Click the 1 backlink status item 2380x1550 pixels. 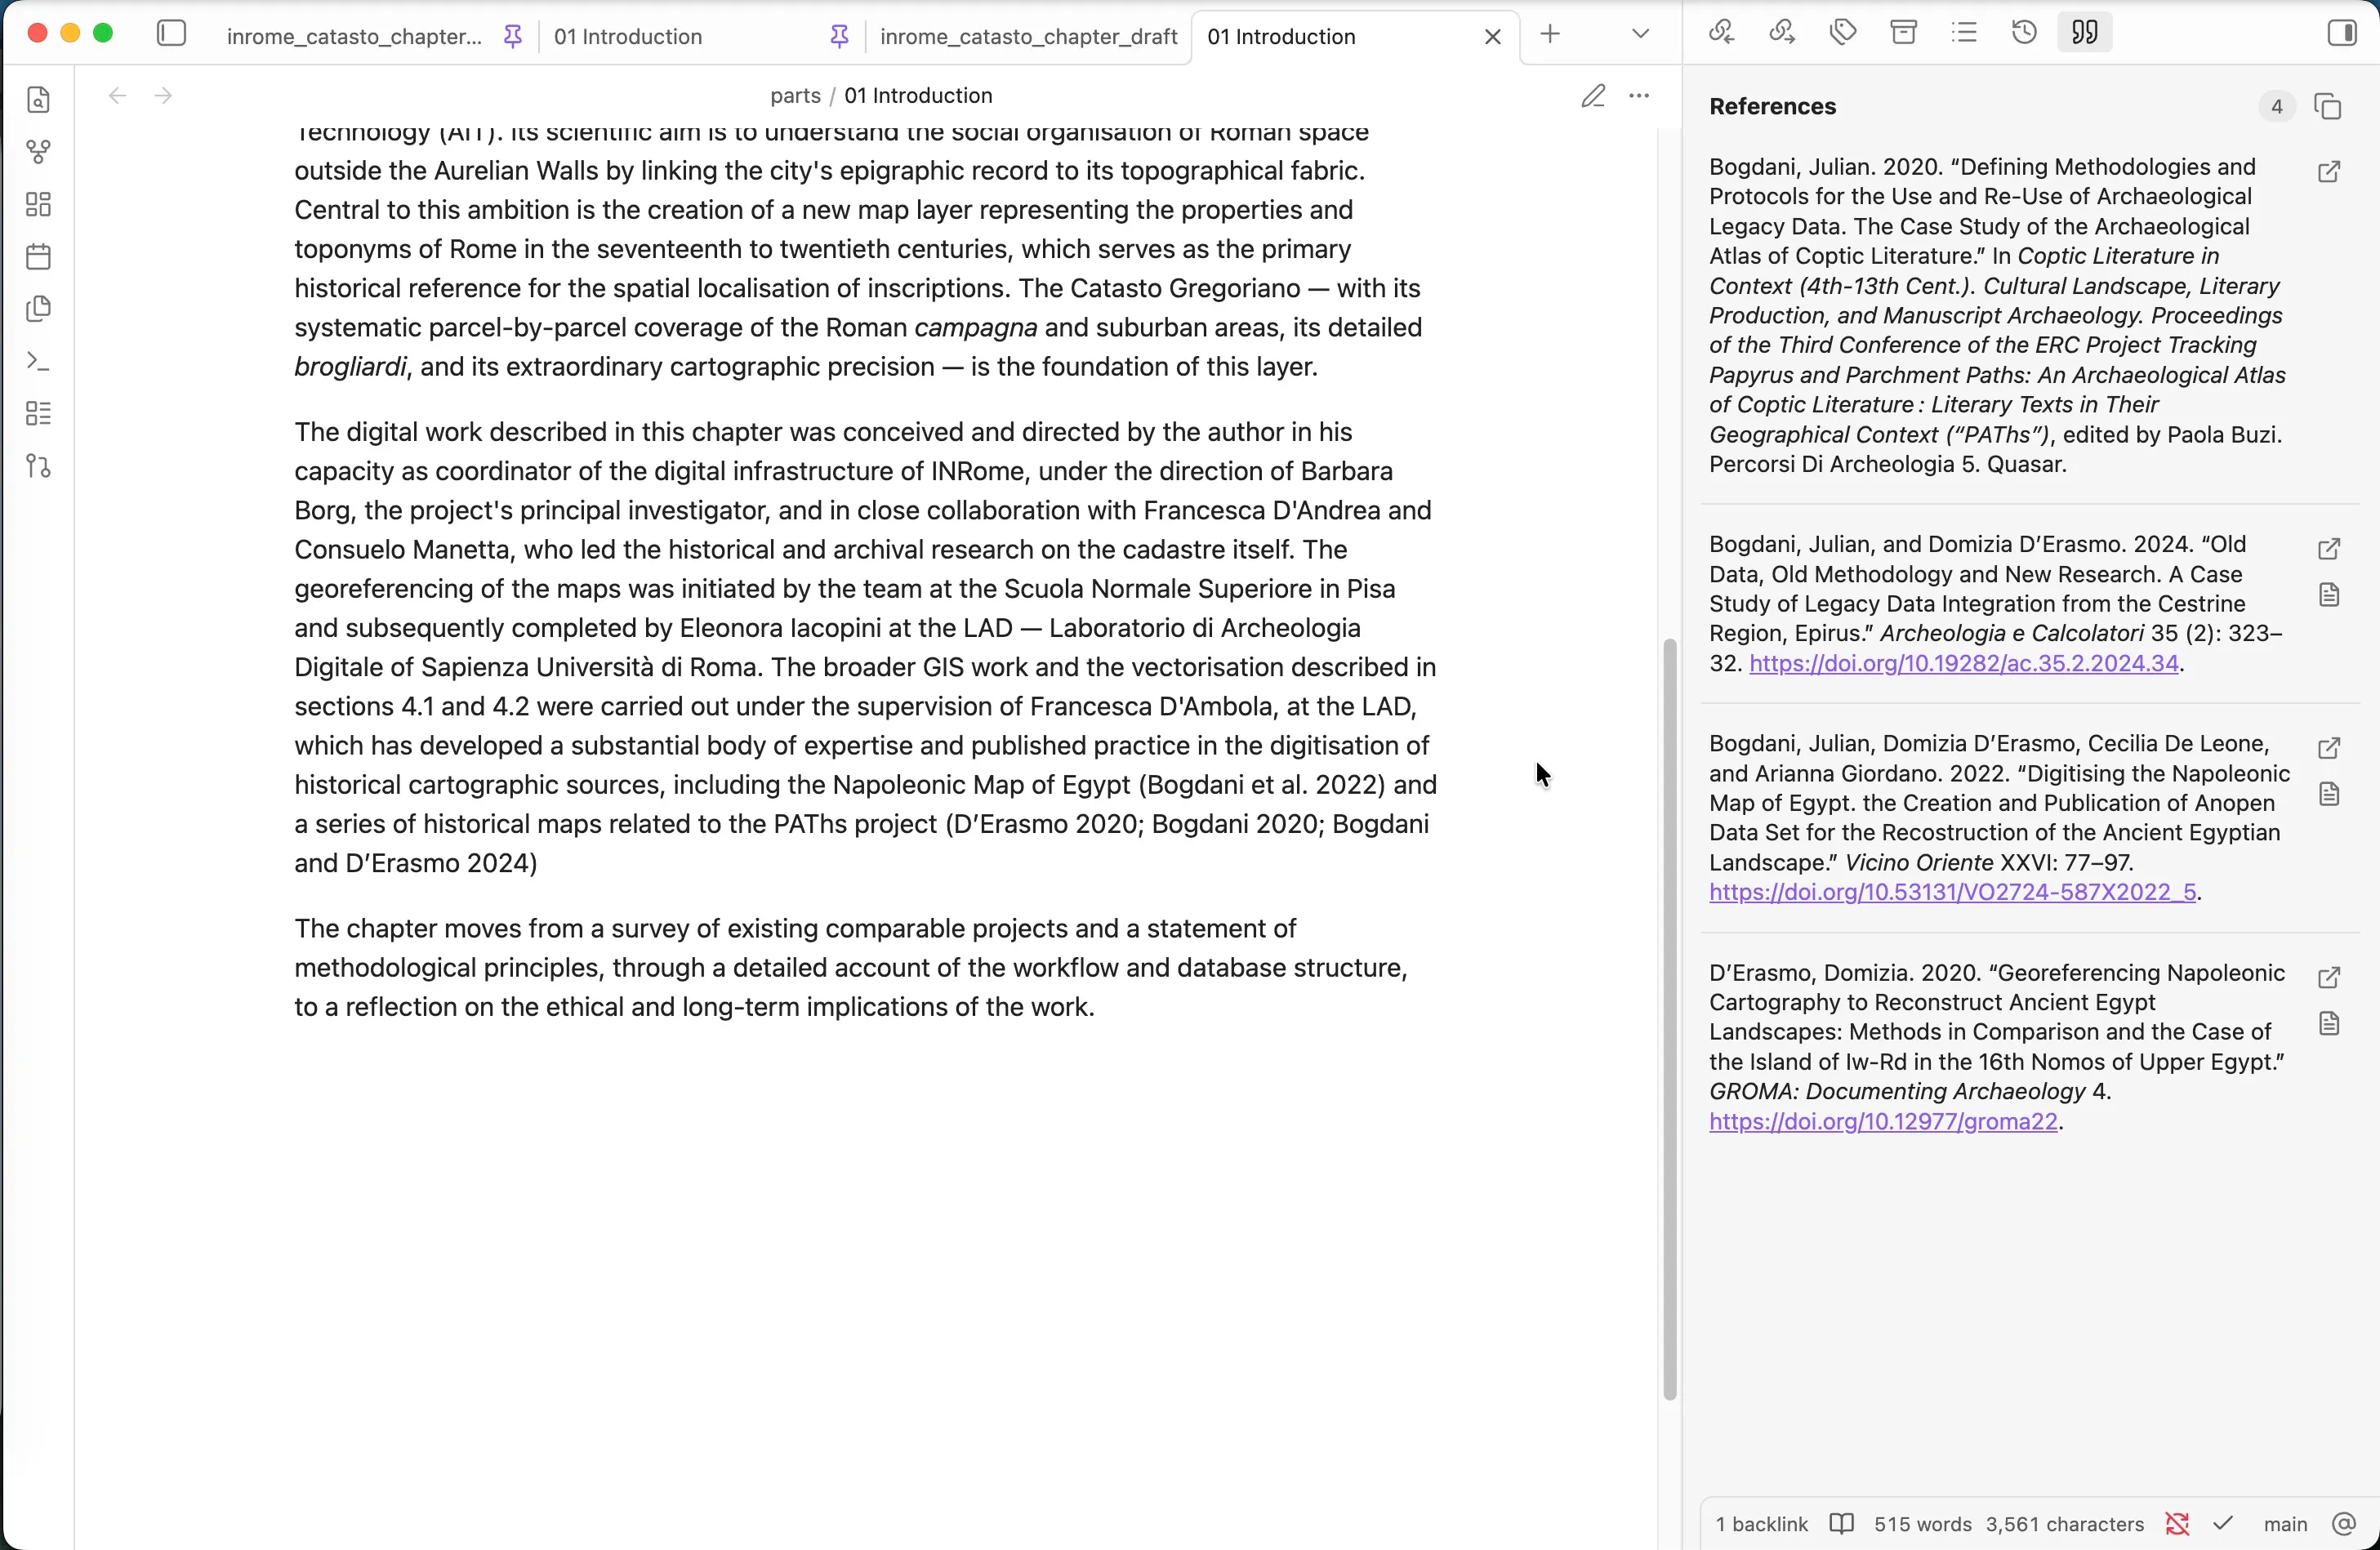tap(1761, 1524)
